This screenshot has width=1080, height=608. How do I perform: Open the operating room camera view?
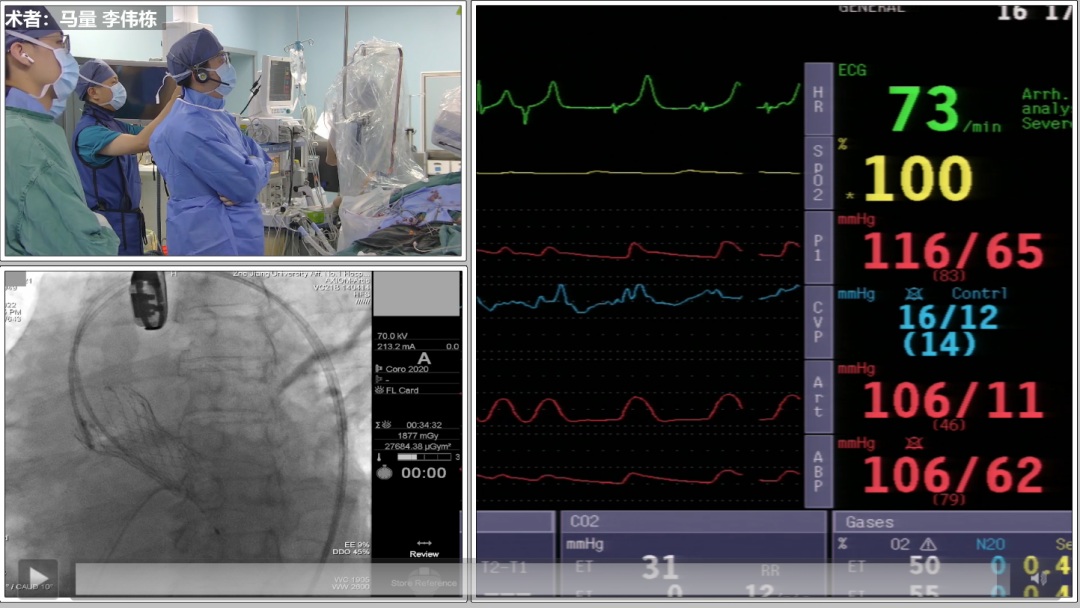click(x=233, y=130)
